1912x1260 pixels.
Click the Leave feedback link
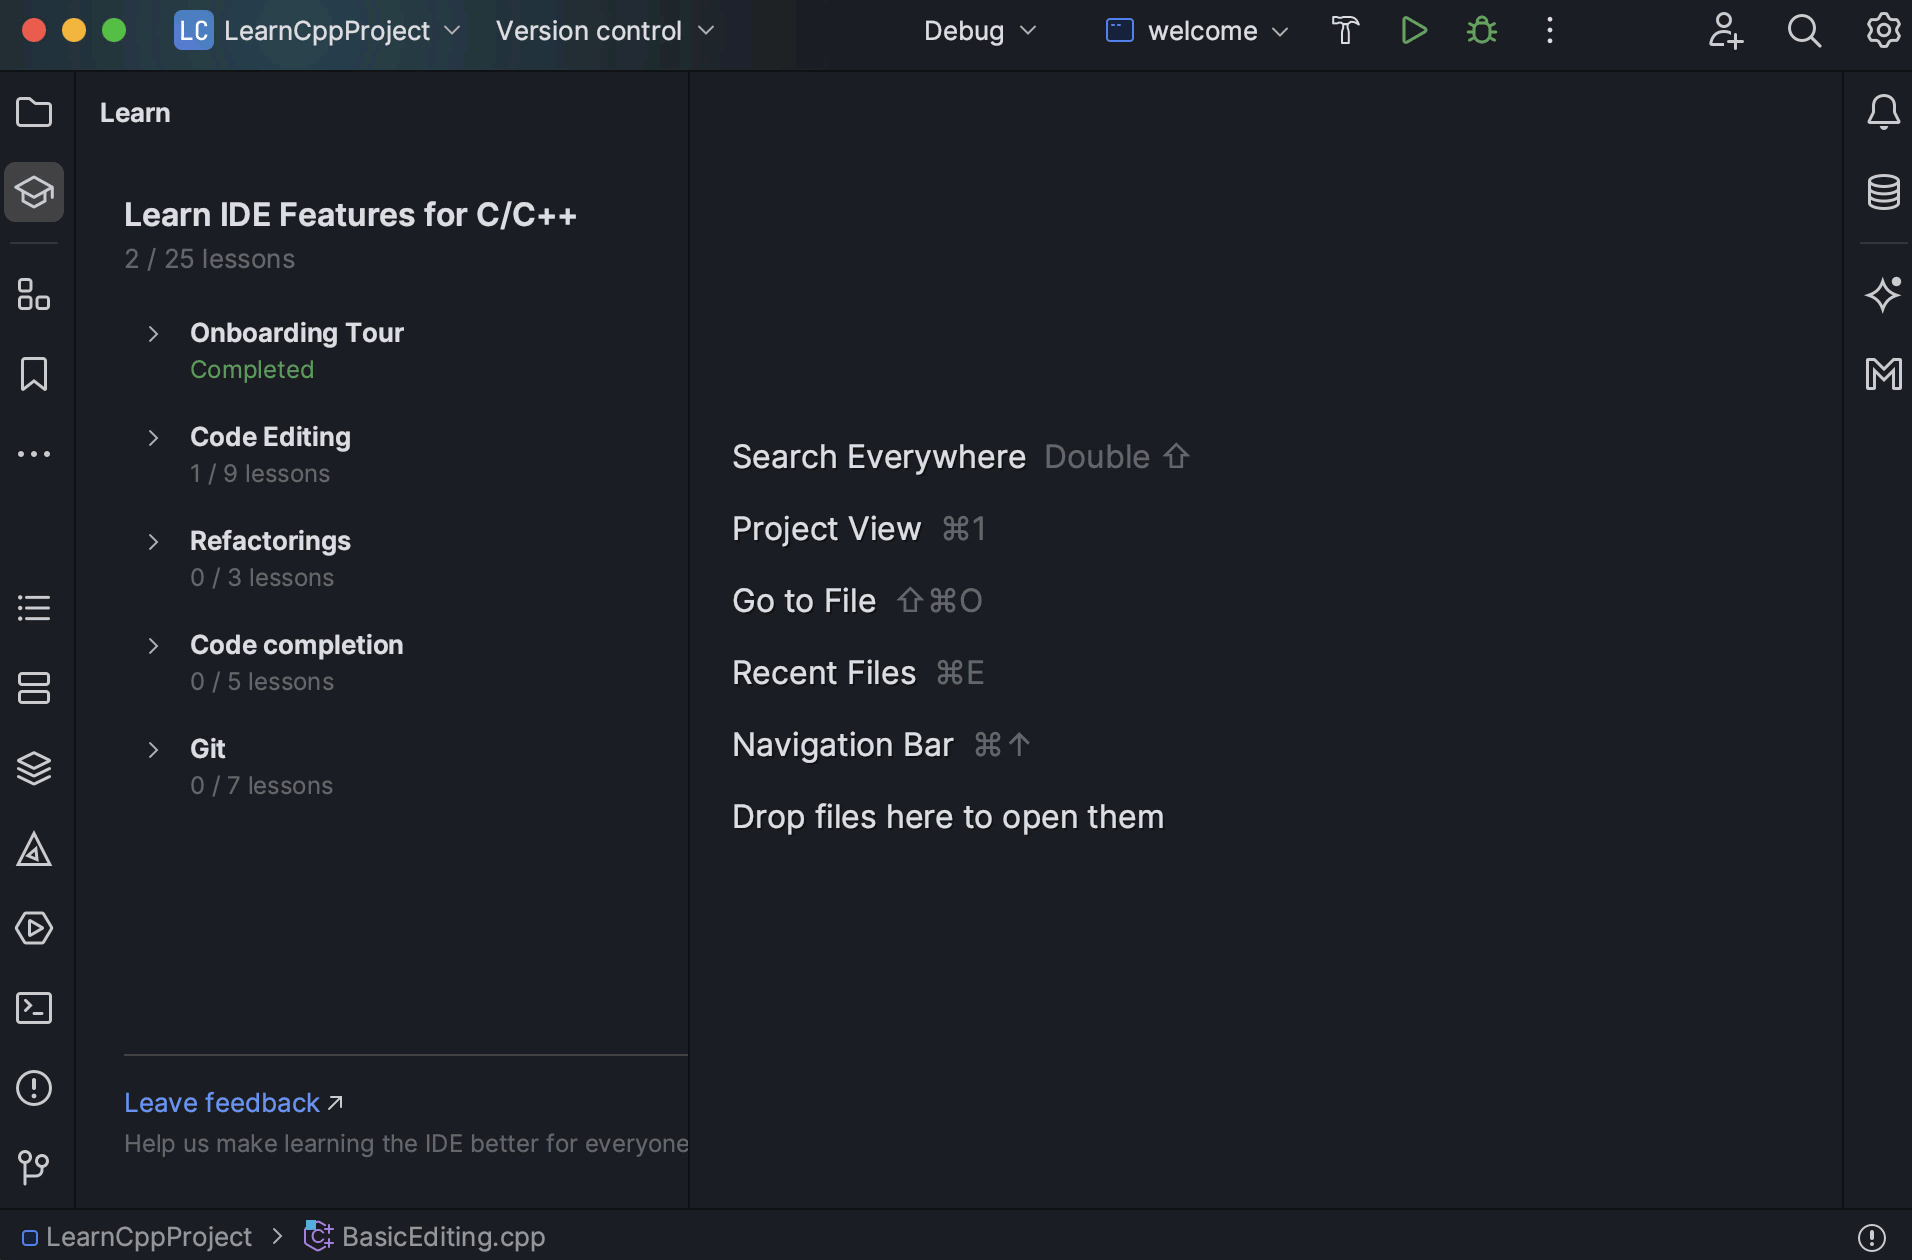[221, 1102]
